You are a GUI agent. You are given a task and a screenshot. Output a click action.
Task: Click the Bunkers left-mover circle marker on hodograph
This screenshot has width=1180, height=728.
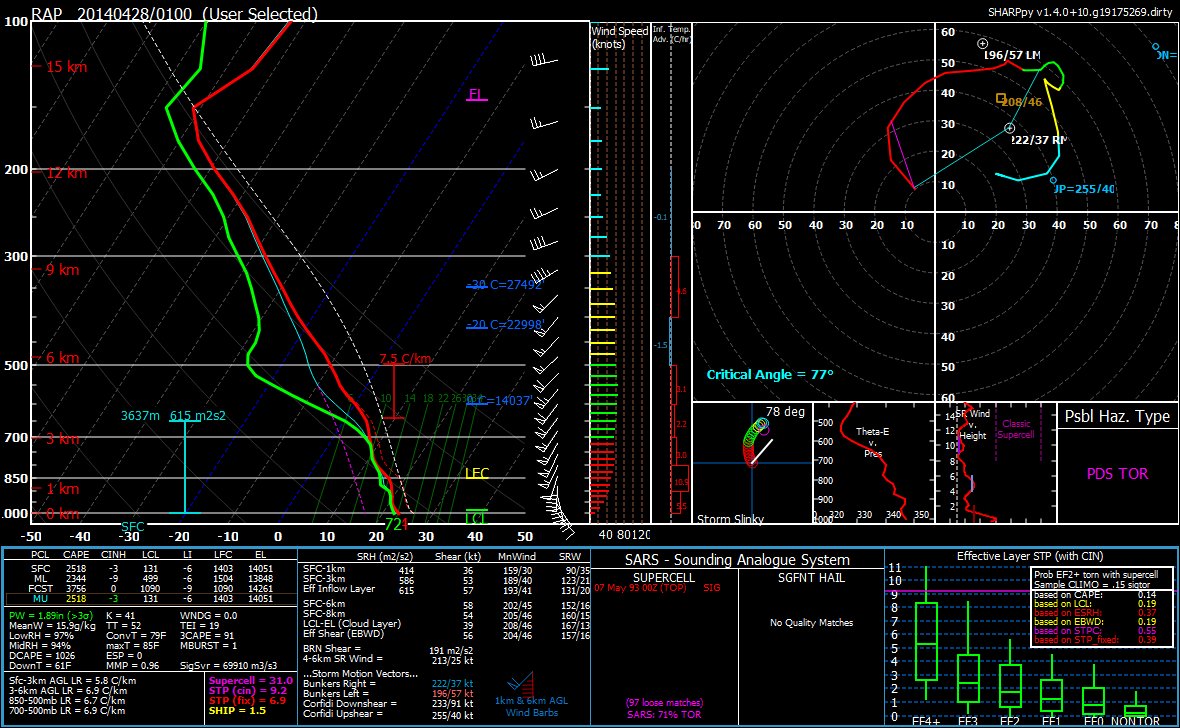point(982,44)
